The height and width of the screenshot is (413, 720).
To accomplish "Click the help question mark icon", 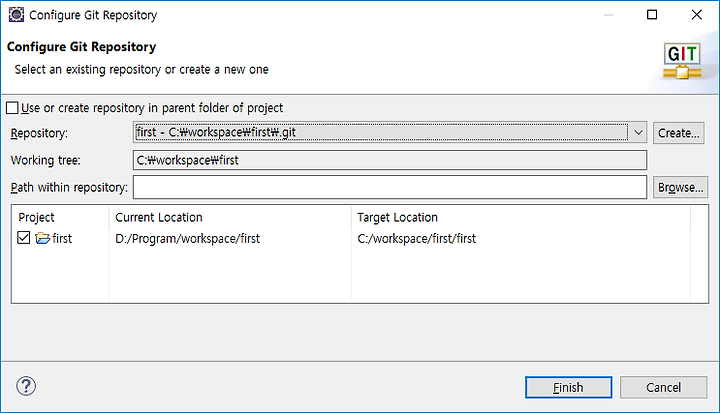I will (x=26, y=386).
